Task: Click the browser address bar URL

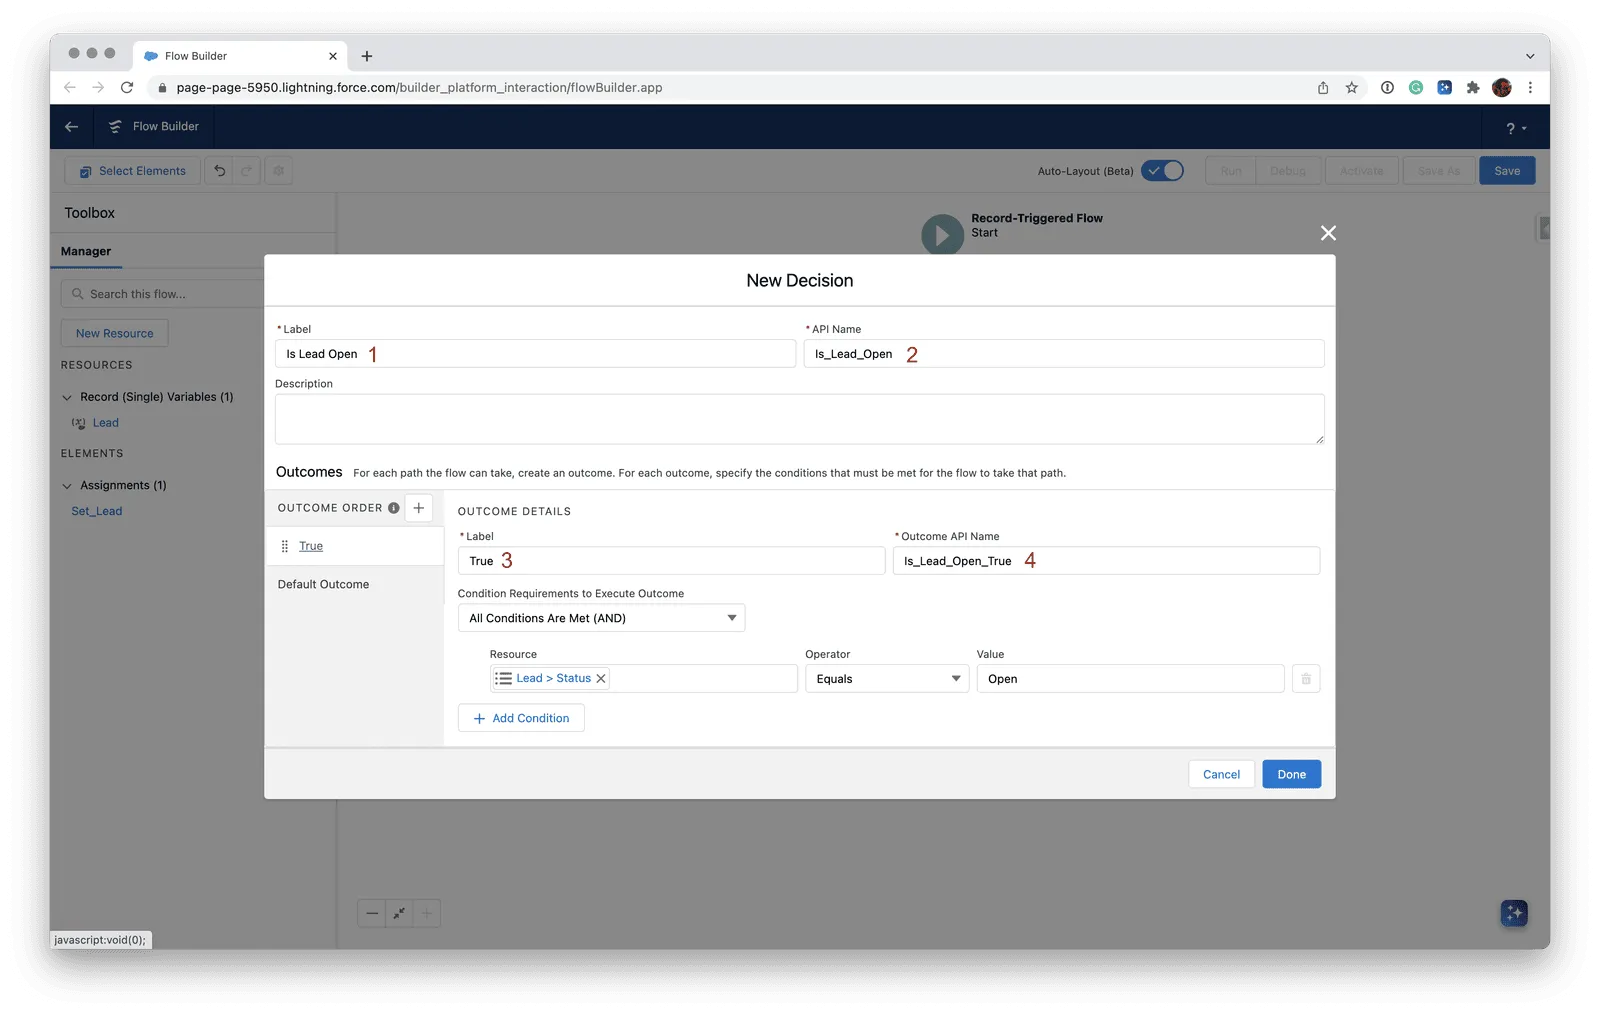Action: (419, 88)
